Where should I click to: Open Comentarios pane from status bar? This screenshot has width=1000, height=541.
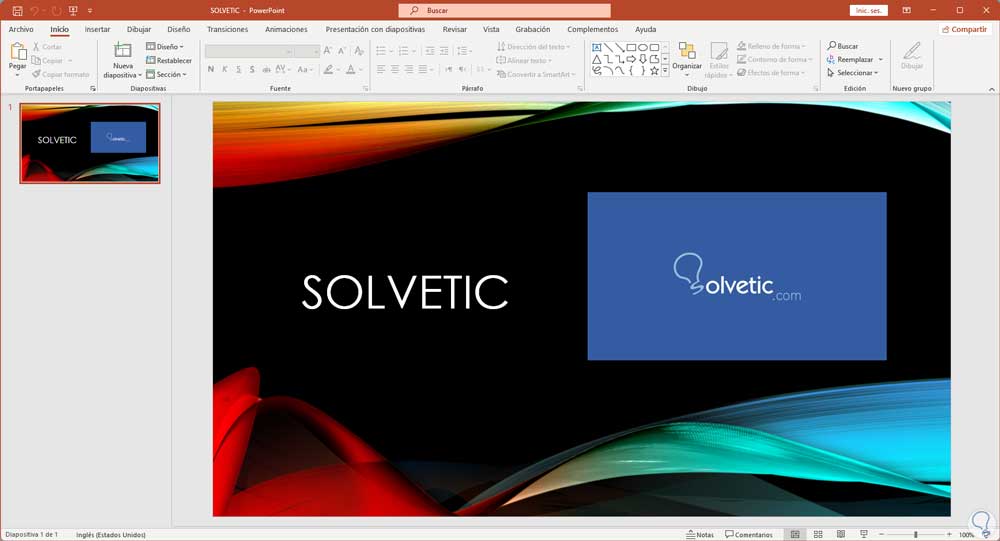pyautogui.click(x=749, y=535)
